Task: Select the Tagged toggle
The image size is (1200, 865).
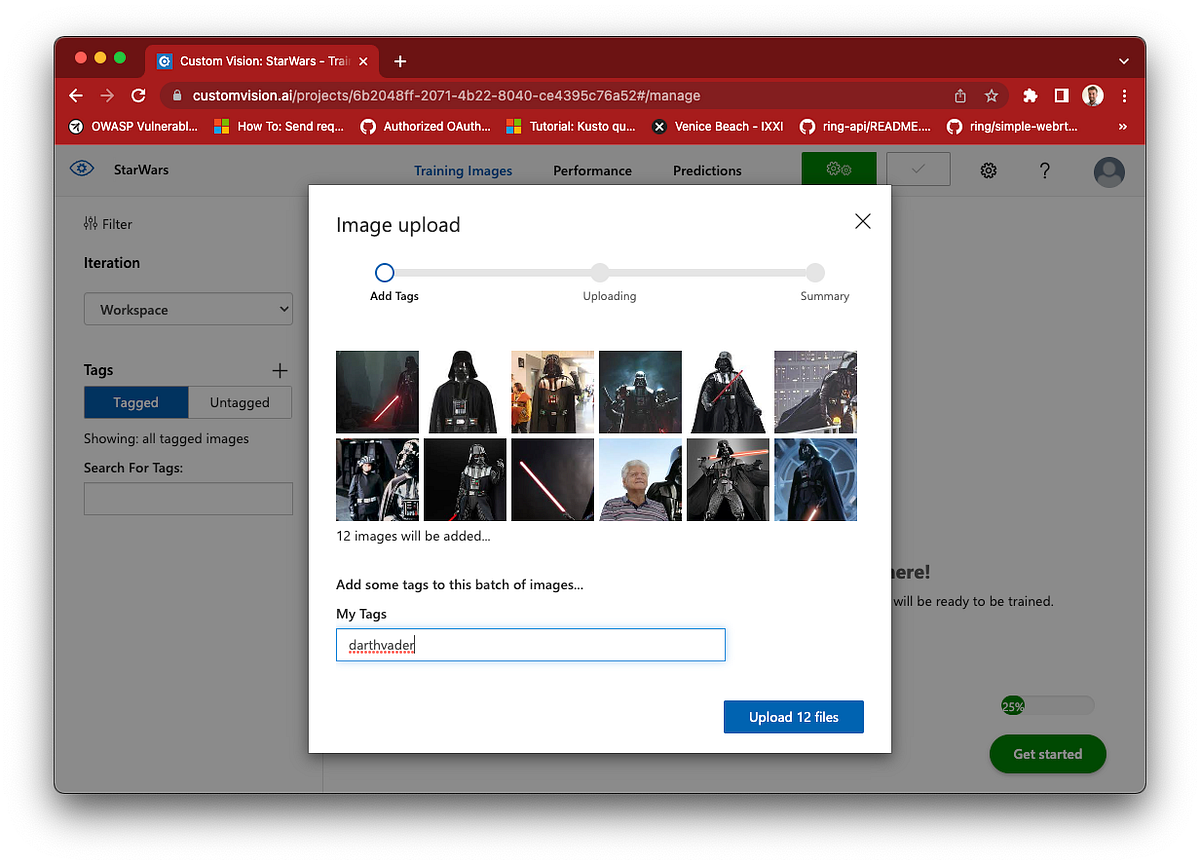Action: [x=136, y=402]
